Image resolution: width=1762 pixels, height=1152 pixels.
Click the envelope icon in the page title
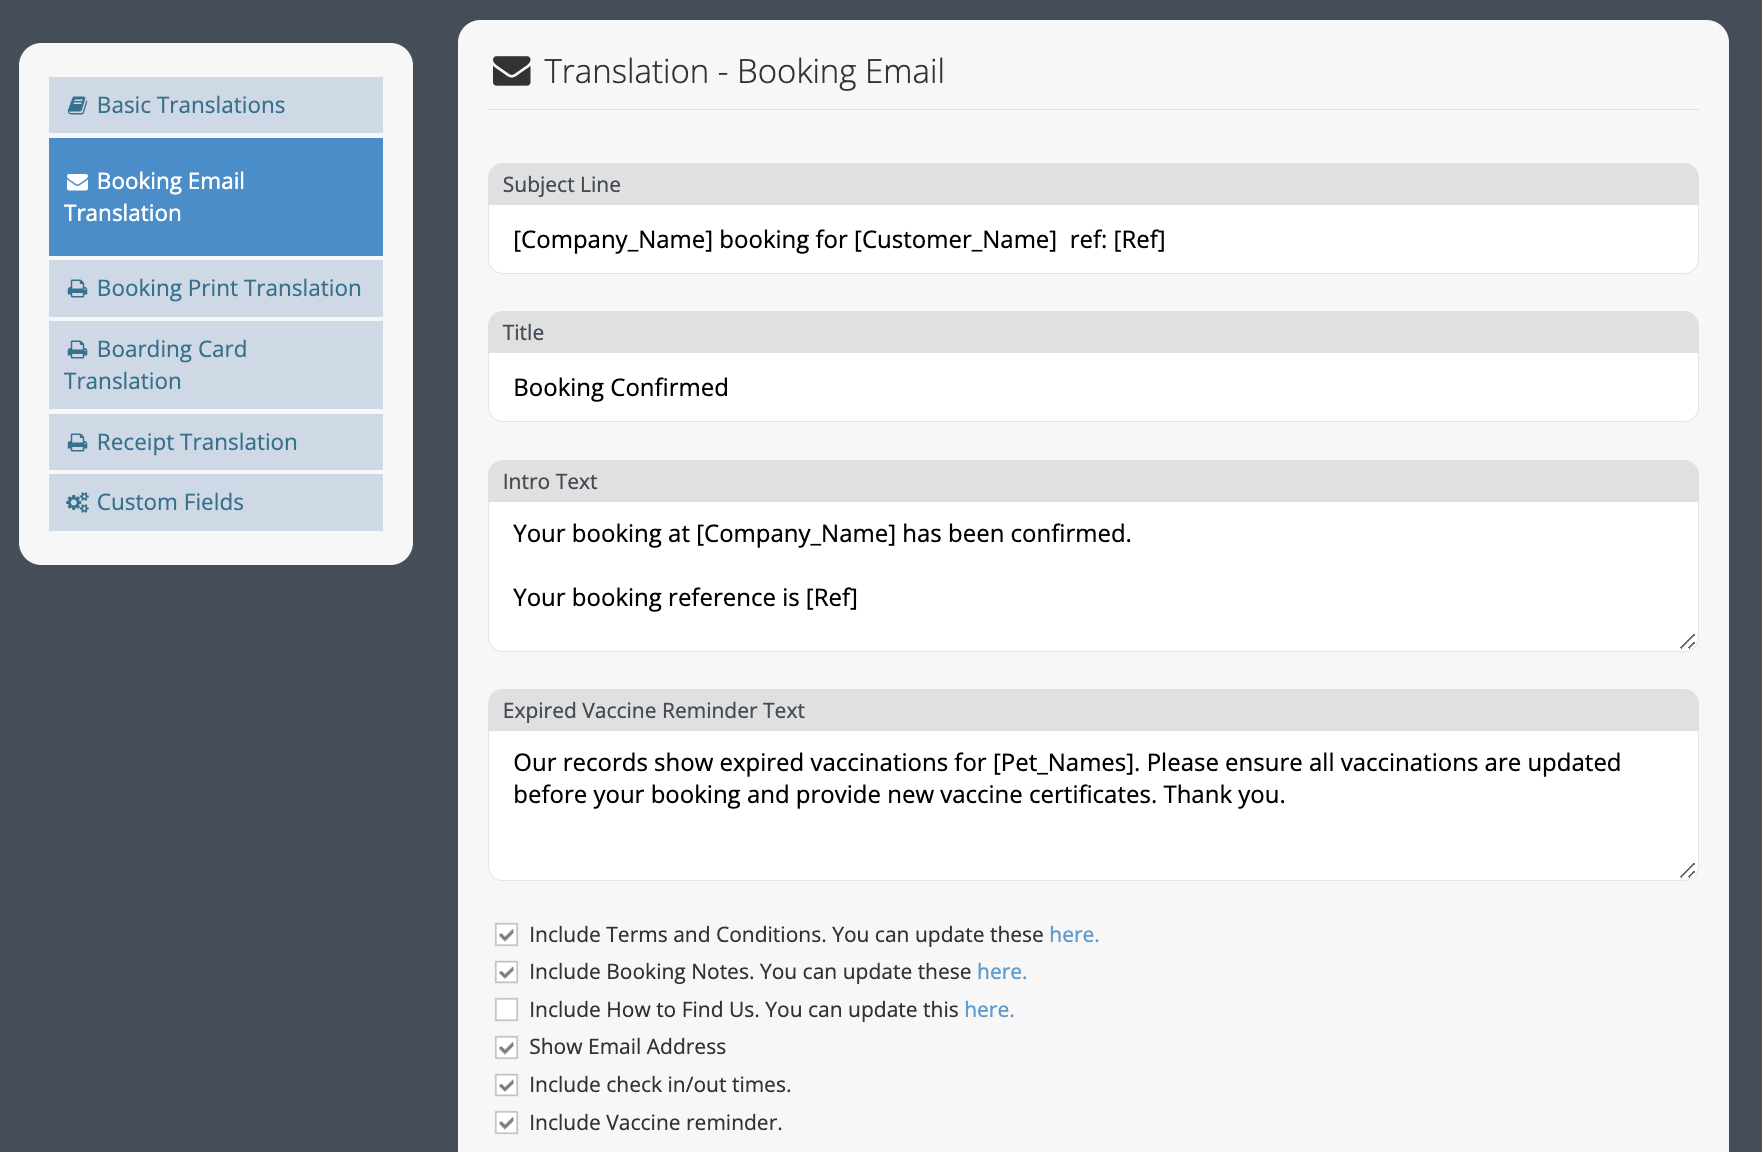(x=512, y=71)
